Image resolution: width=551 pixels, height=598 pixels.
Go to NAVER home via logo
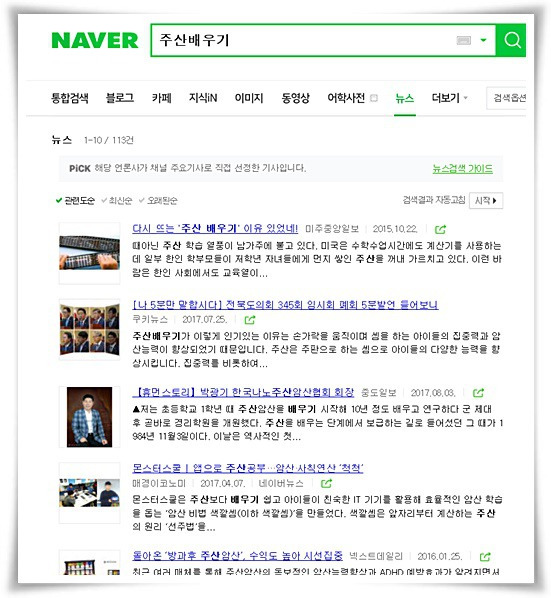tap(95, 40)
